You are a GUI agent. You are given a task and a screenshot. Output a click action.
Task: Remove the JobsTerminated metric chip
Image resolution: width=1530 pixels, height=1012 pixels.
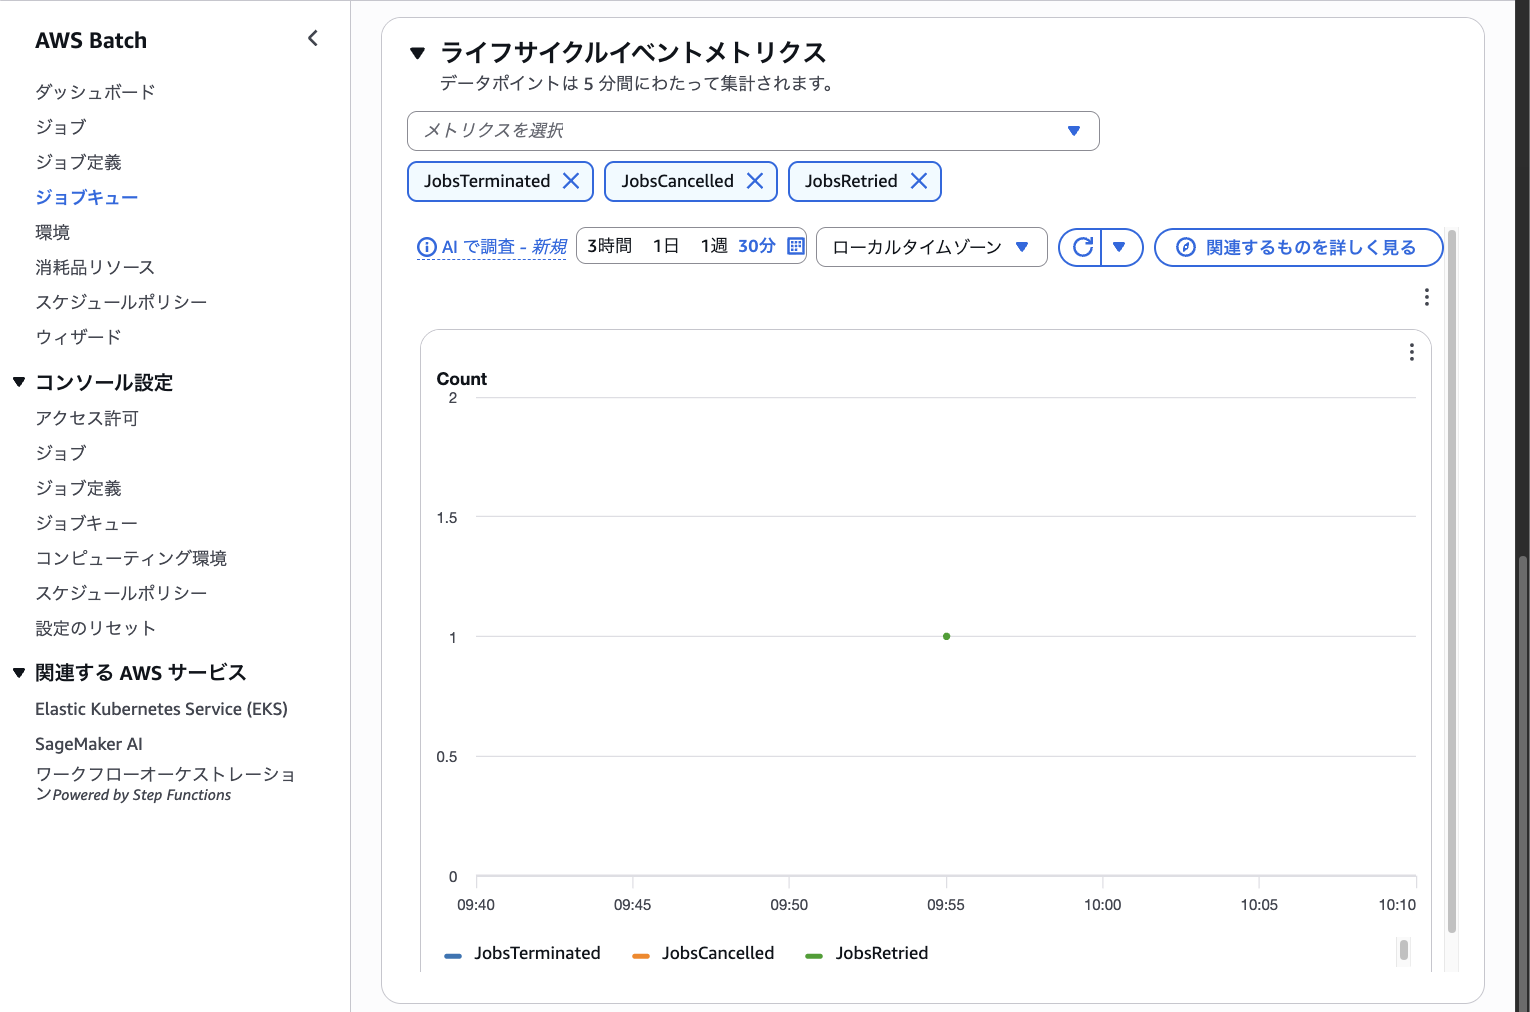pyautogui.click(x=571, y=181)
